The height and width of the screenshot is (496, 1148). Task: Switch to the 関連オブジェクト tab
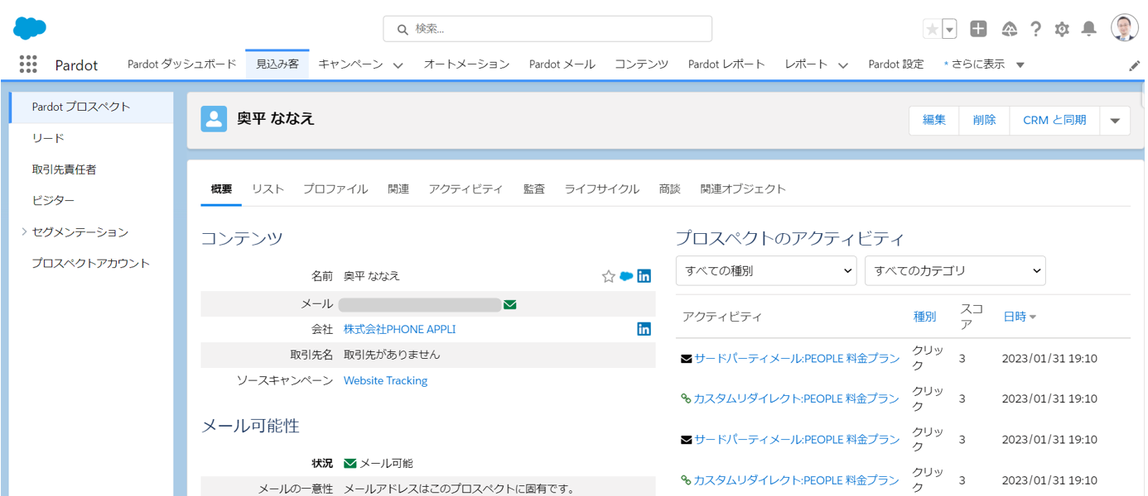click(x=743, y=188)
